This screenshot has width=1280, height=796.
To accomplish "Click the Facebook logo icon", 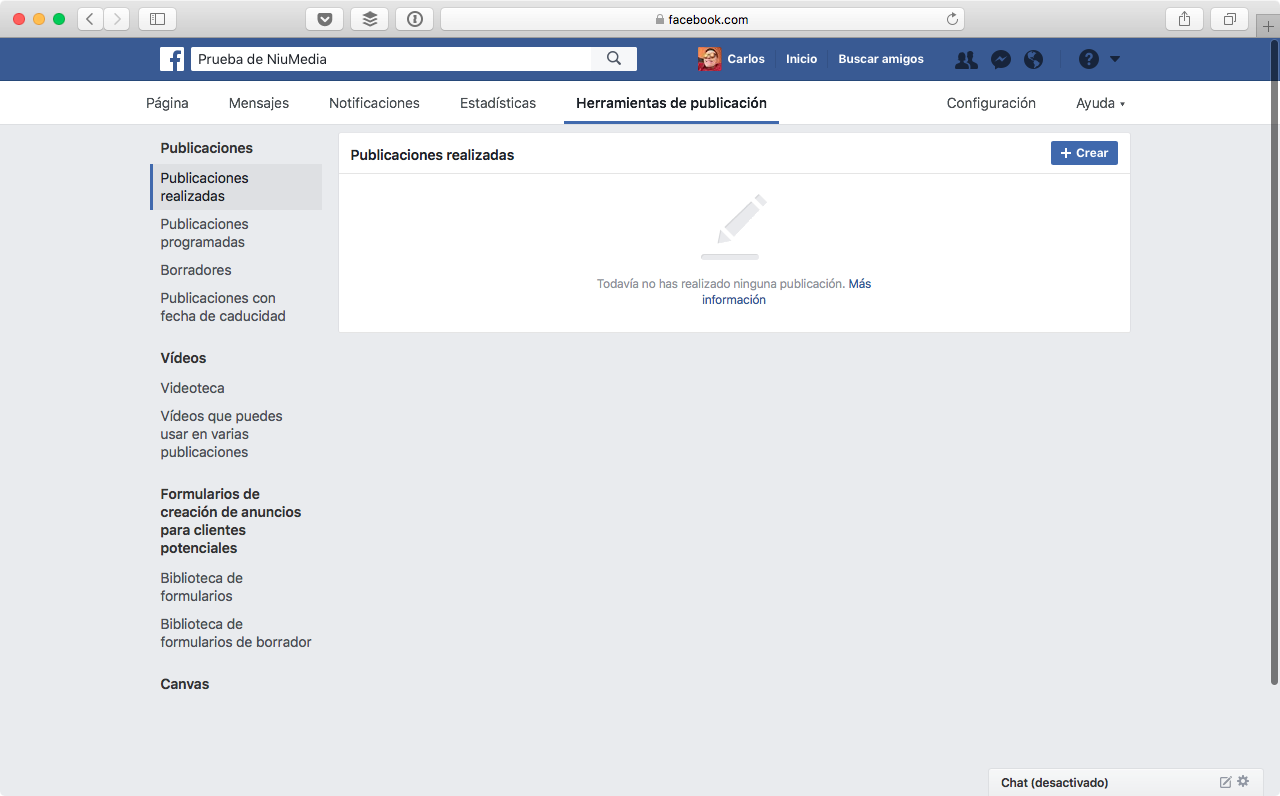I will (x=172, y=59).
